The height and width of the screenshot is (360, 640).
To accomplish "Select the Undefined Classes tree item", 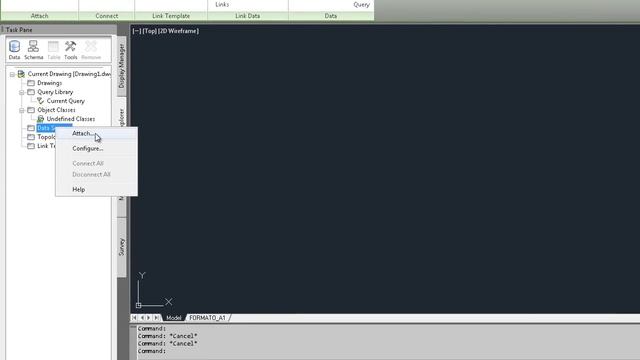I will pyautogui.click(x=71, y=119).
